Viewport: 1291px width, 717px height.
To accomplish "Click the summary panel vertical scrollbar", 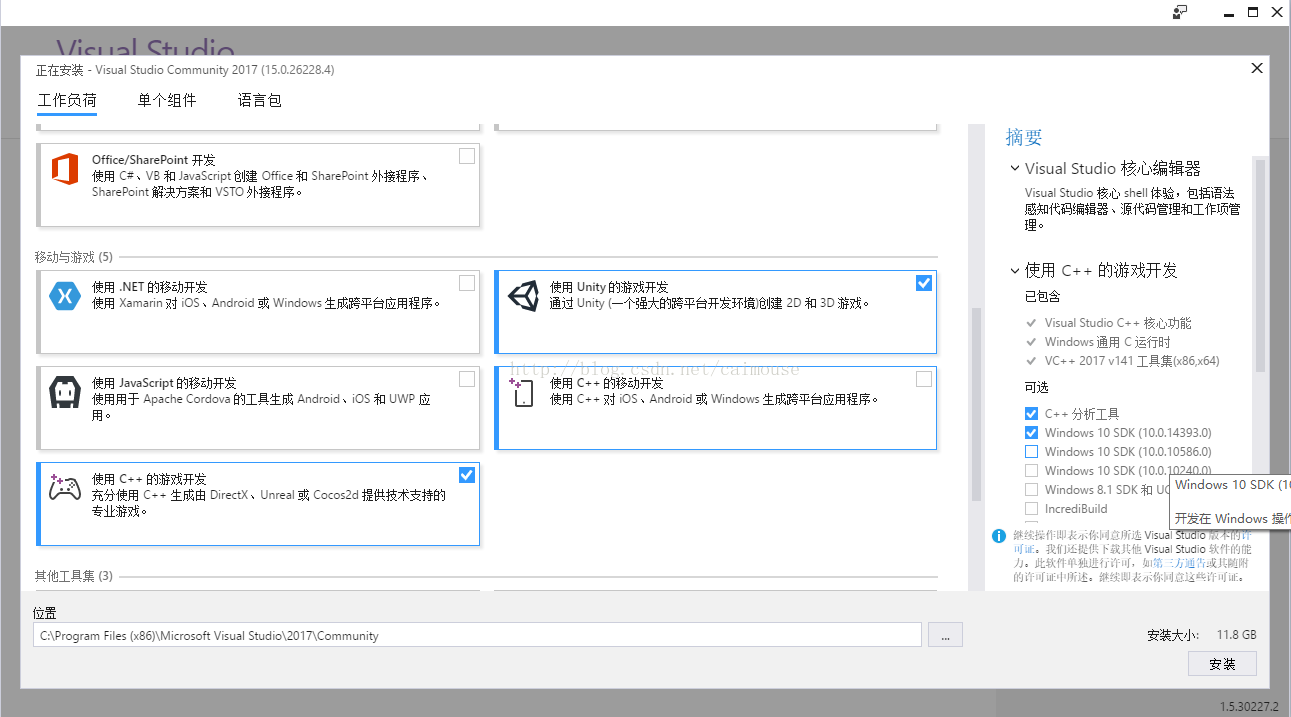I will [1260, 265].
